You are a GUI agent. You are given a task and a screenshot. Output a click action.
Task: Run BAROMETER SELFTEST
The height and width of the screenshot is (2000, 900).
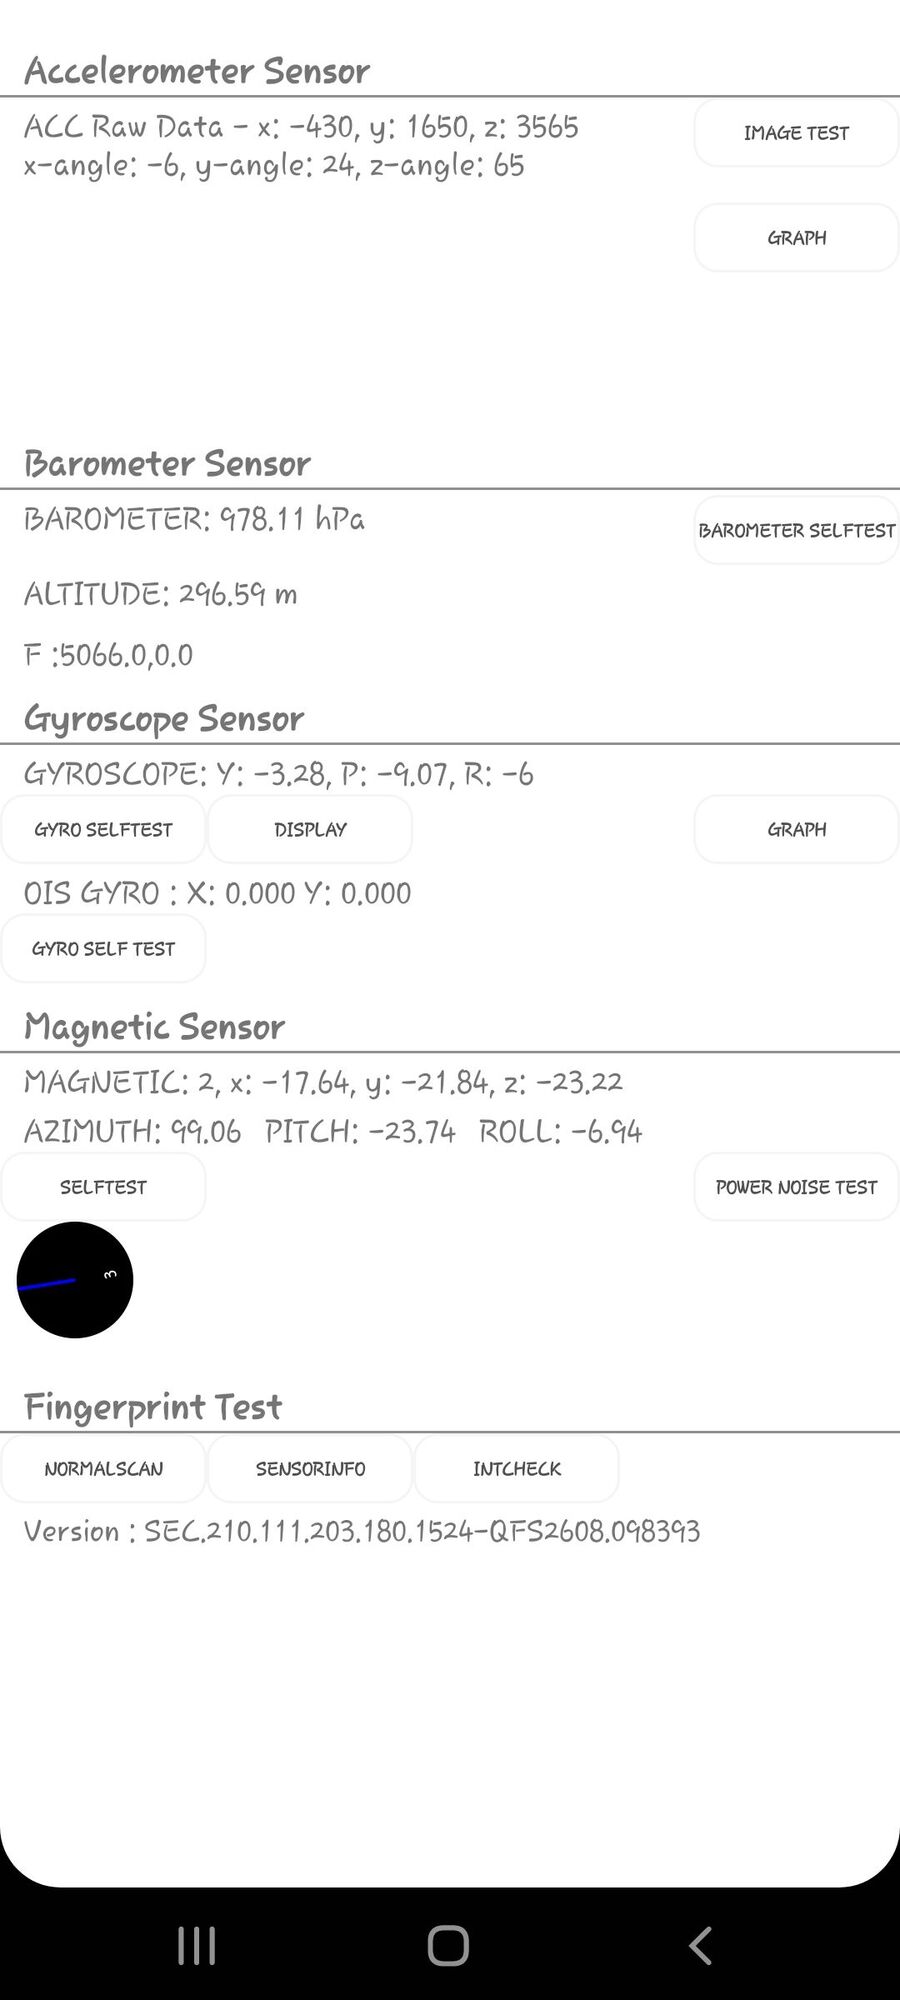point(796,531)
